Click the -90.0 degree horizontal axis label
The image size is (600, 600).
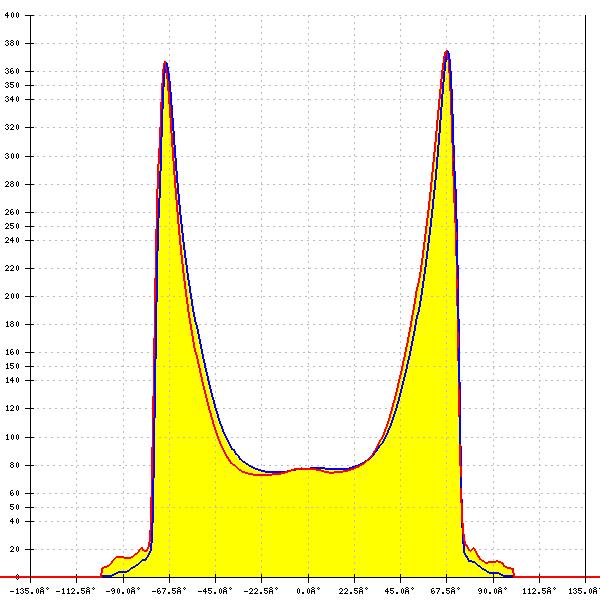point(122,591)
